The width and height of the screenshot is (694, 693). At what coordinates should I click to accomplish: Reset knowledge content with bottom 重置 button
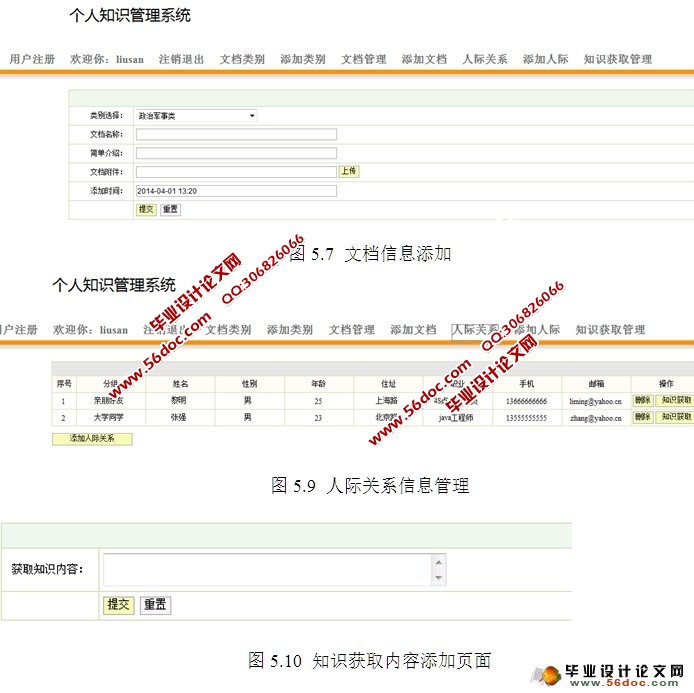tap(154, 605)
